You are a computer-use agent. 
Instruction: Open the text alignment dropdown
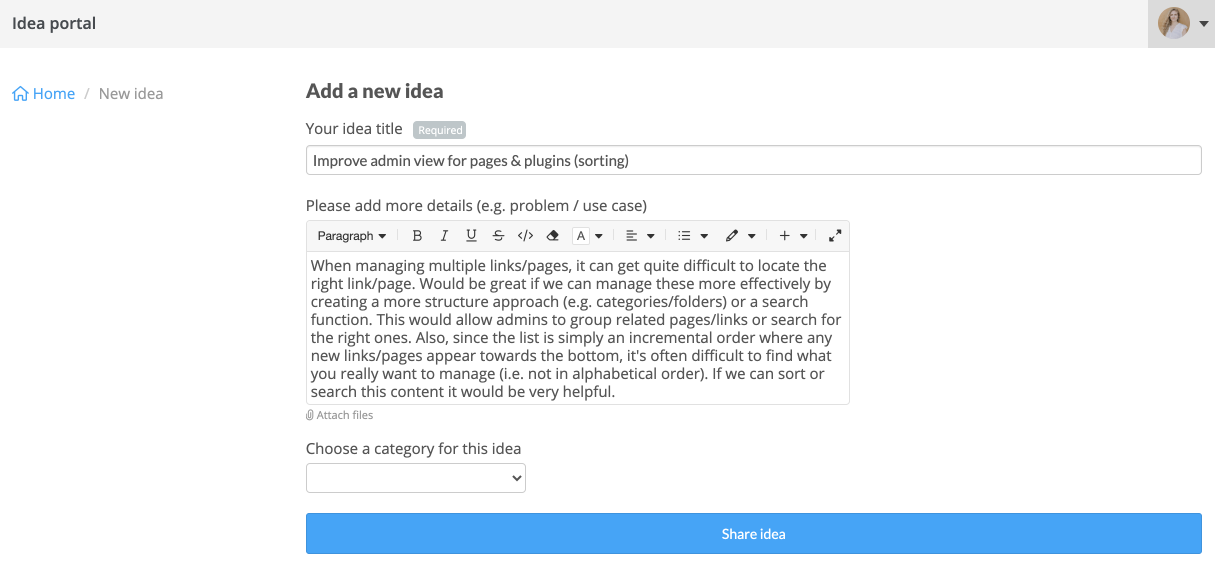[640, 236]
